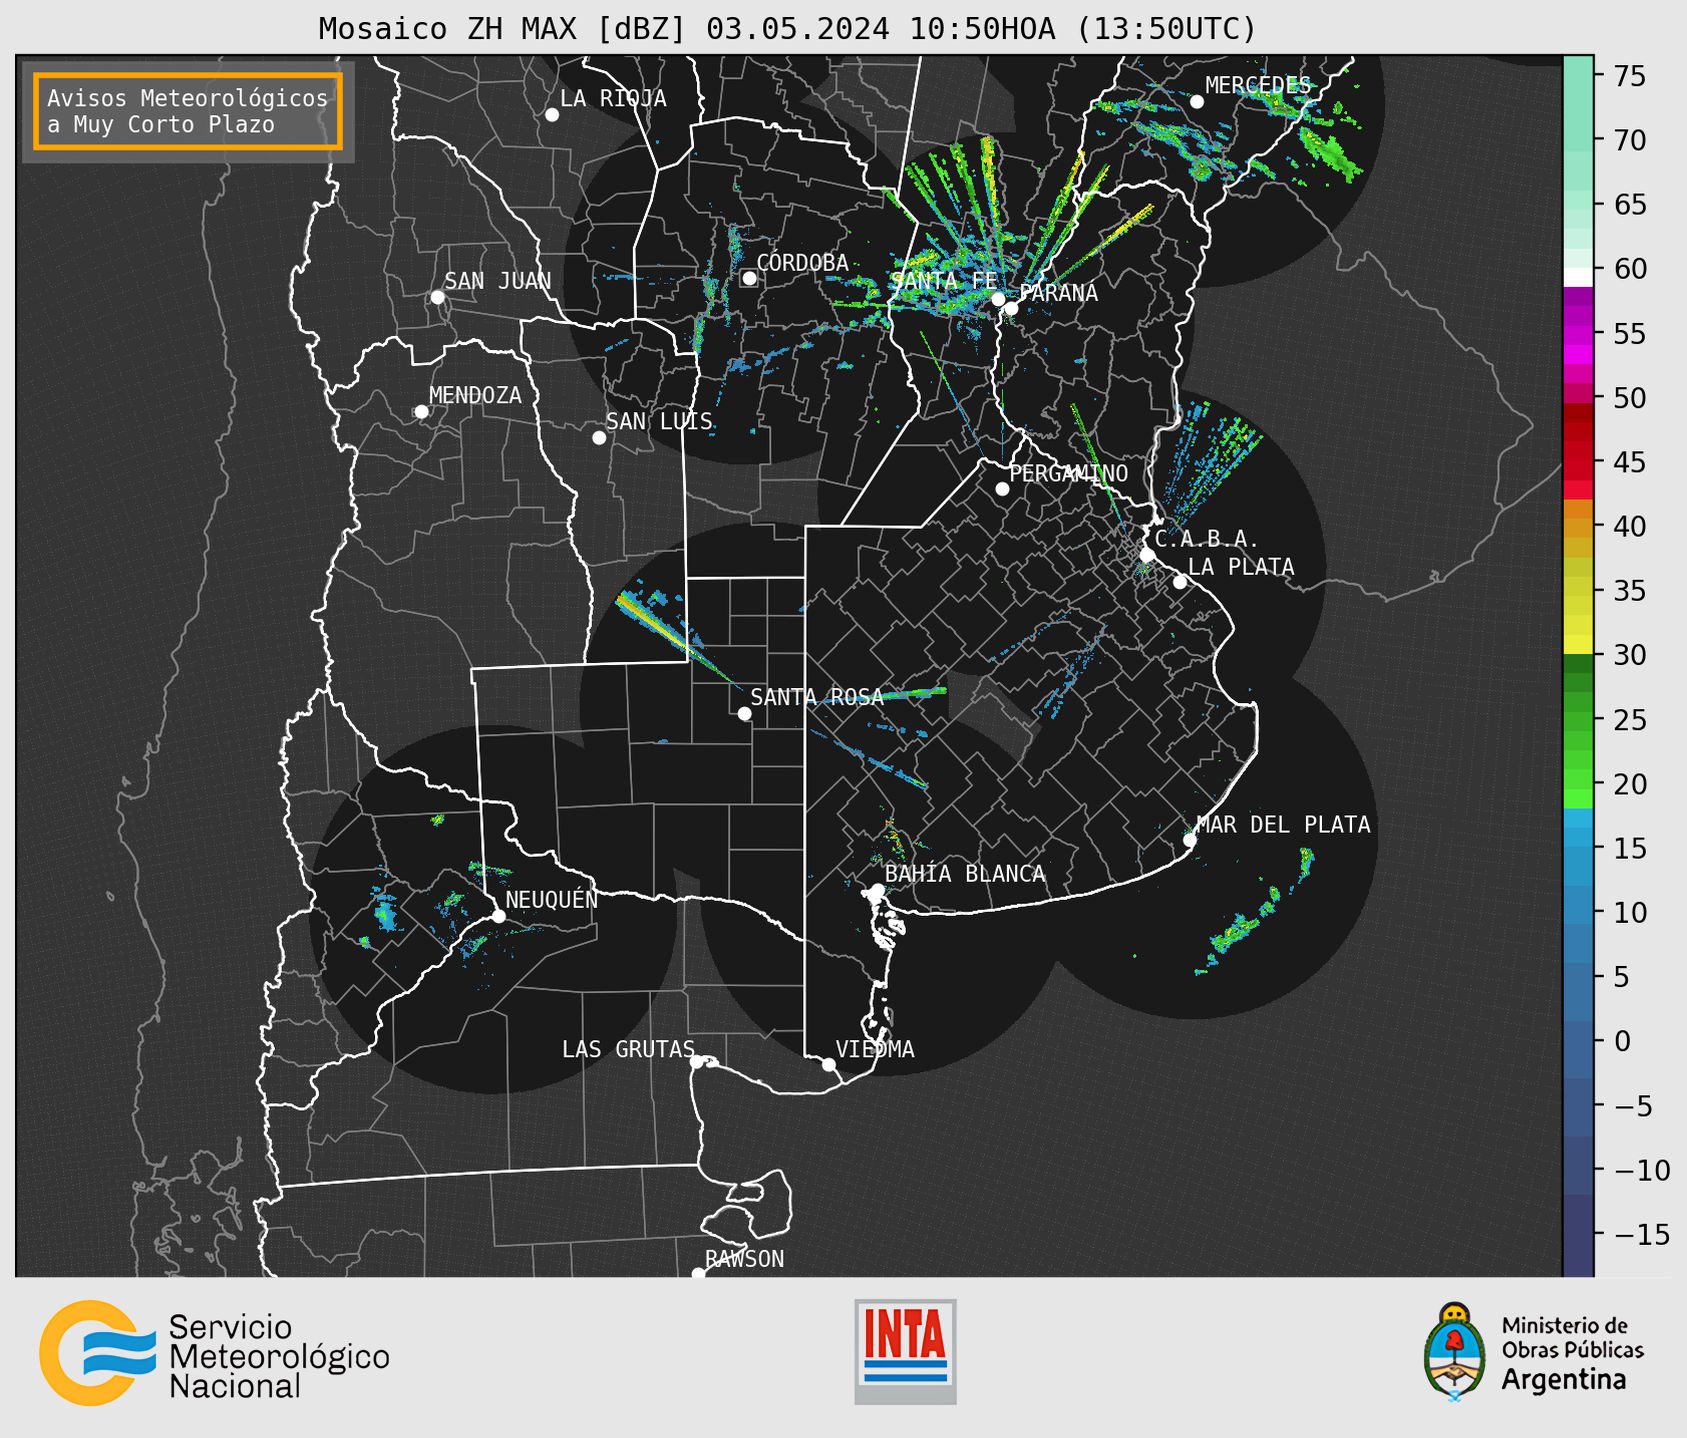This screenshot has height=1438, width=1687.
Task: Click the Avisos Meteorológicos a Muy Corto Plazo box
Action: pyautogui.click(x=188, y=111)
